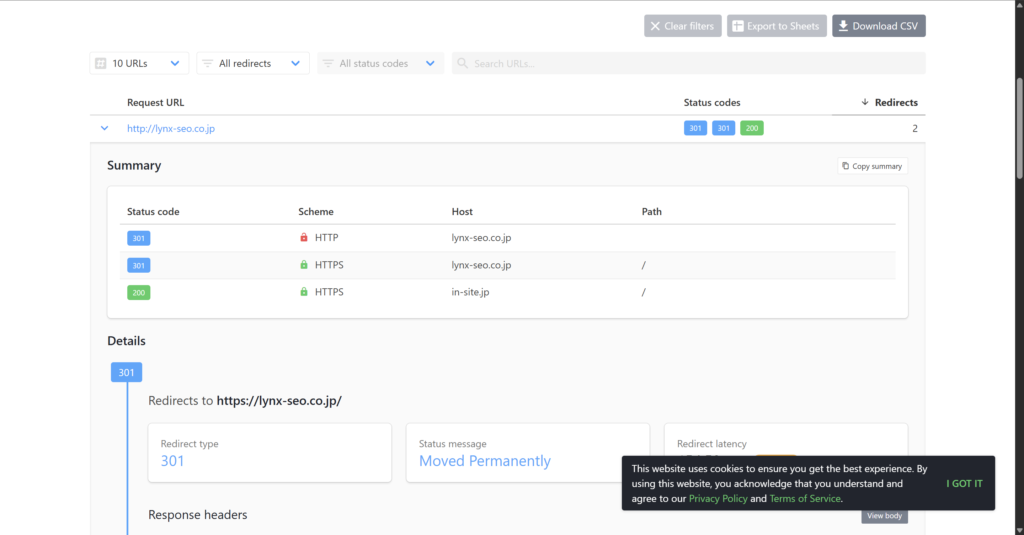Collapse the lynx-seo.co.jp row chevron
This screenshot has height=535, width=1024.
[104, 128]
